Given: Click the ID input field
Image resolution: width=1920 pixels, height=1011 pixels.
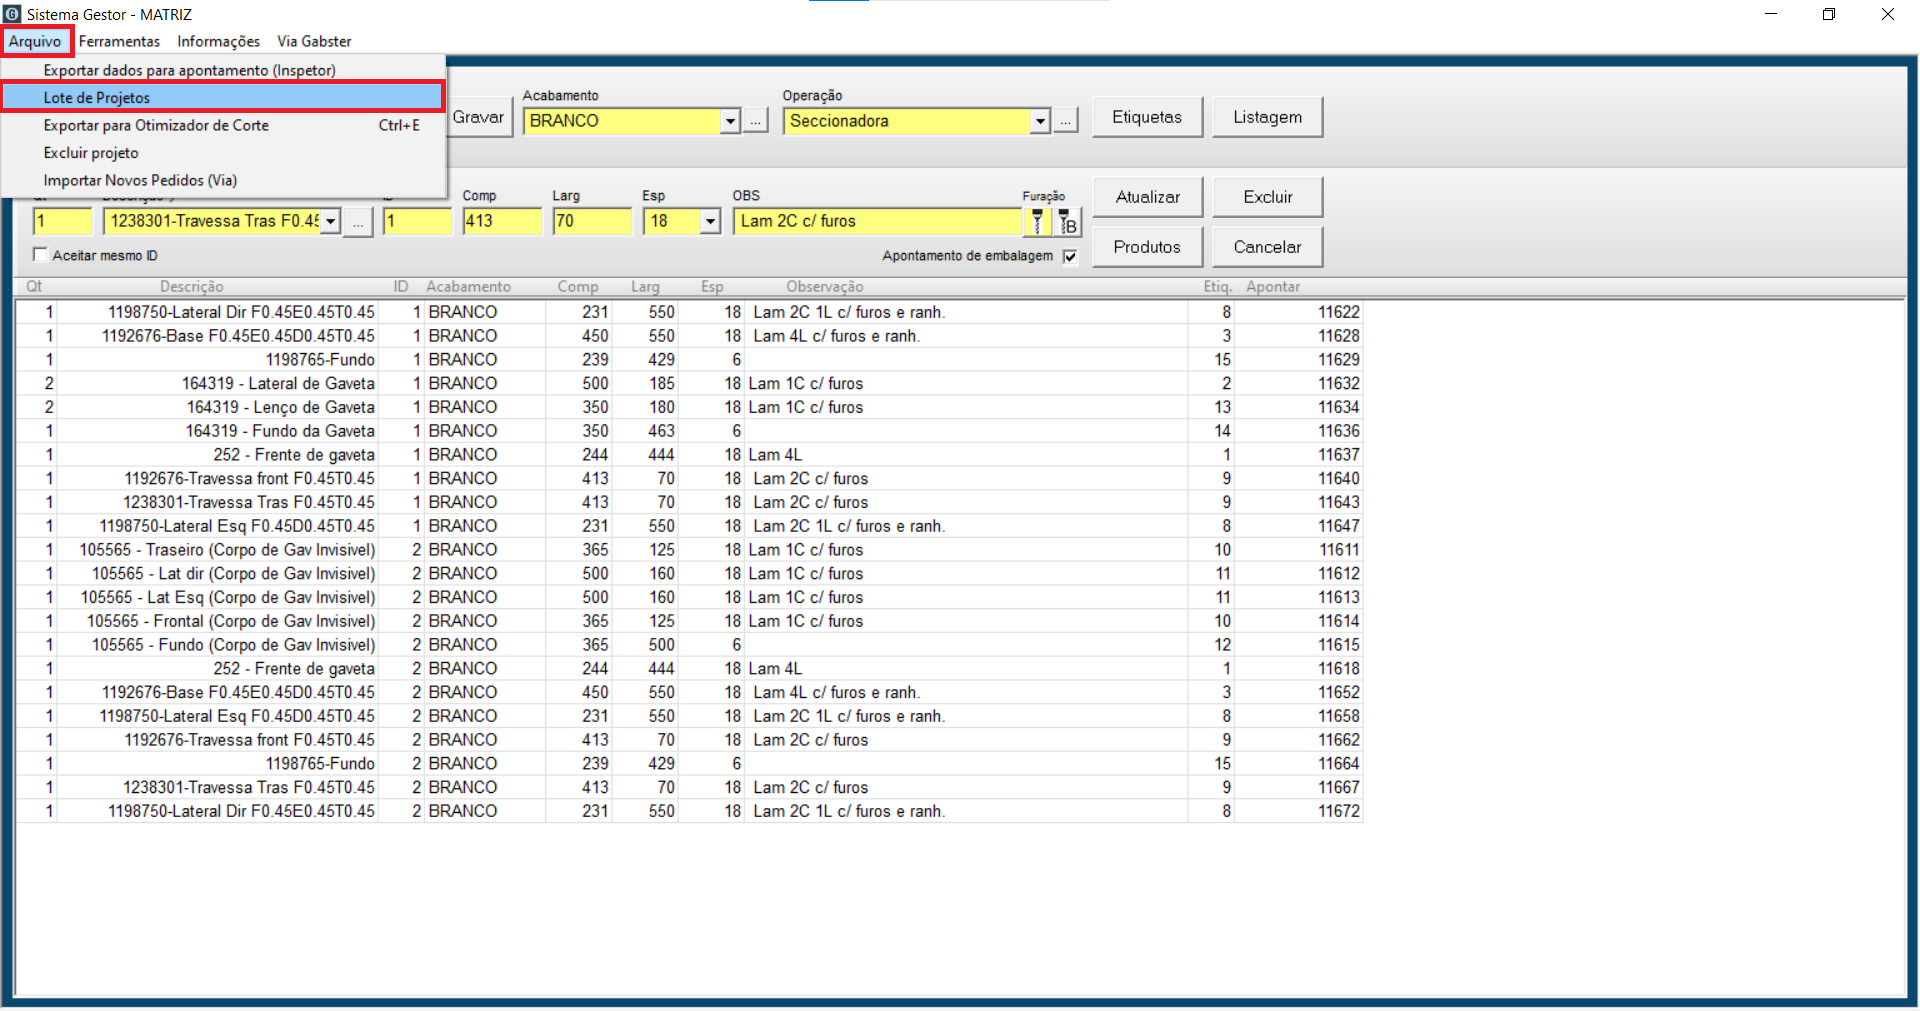Looking at the screenshot, I should tap(417, 221).
